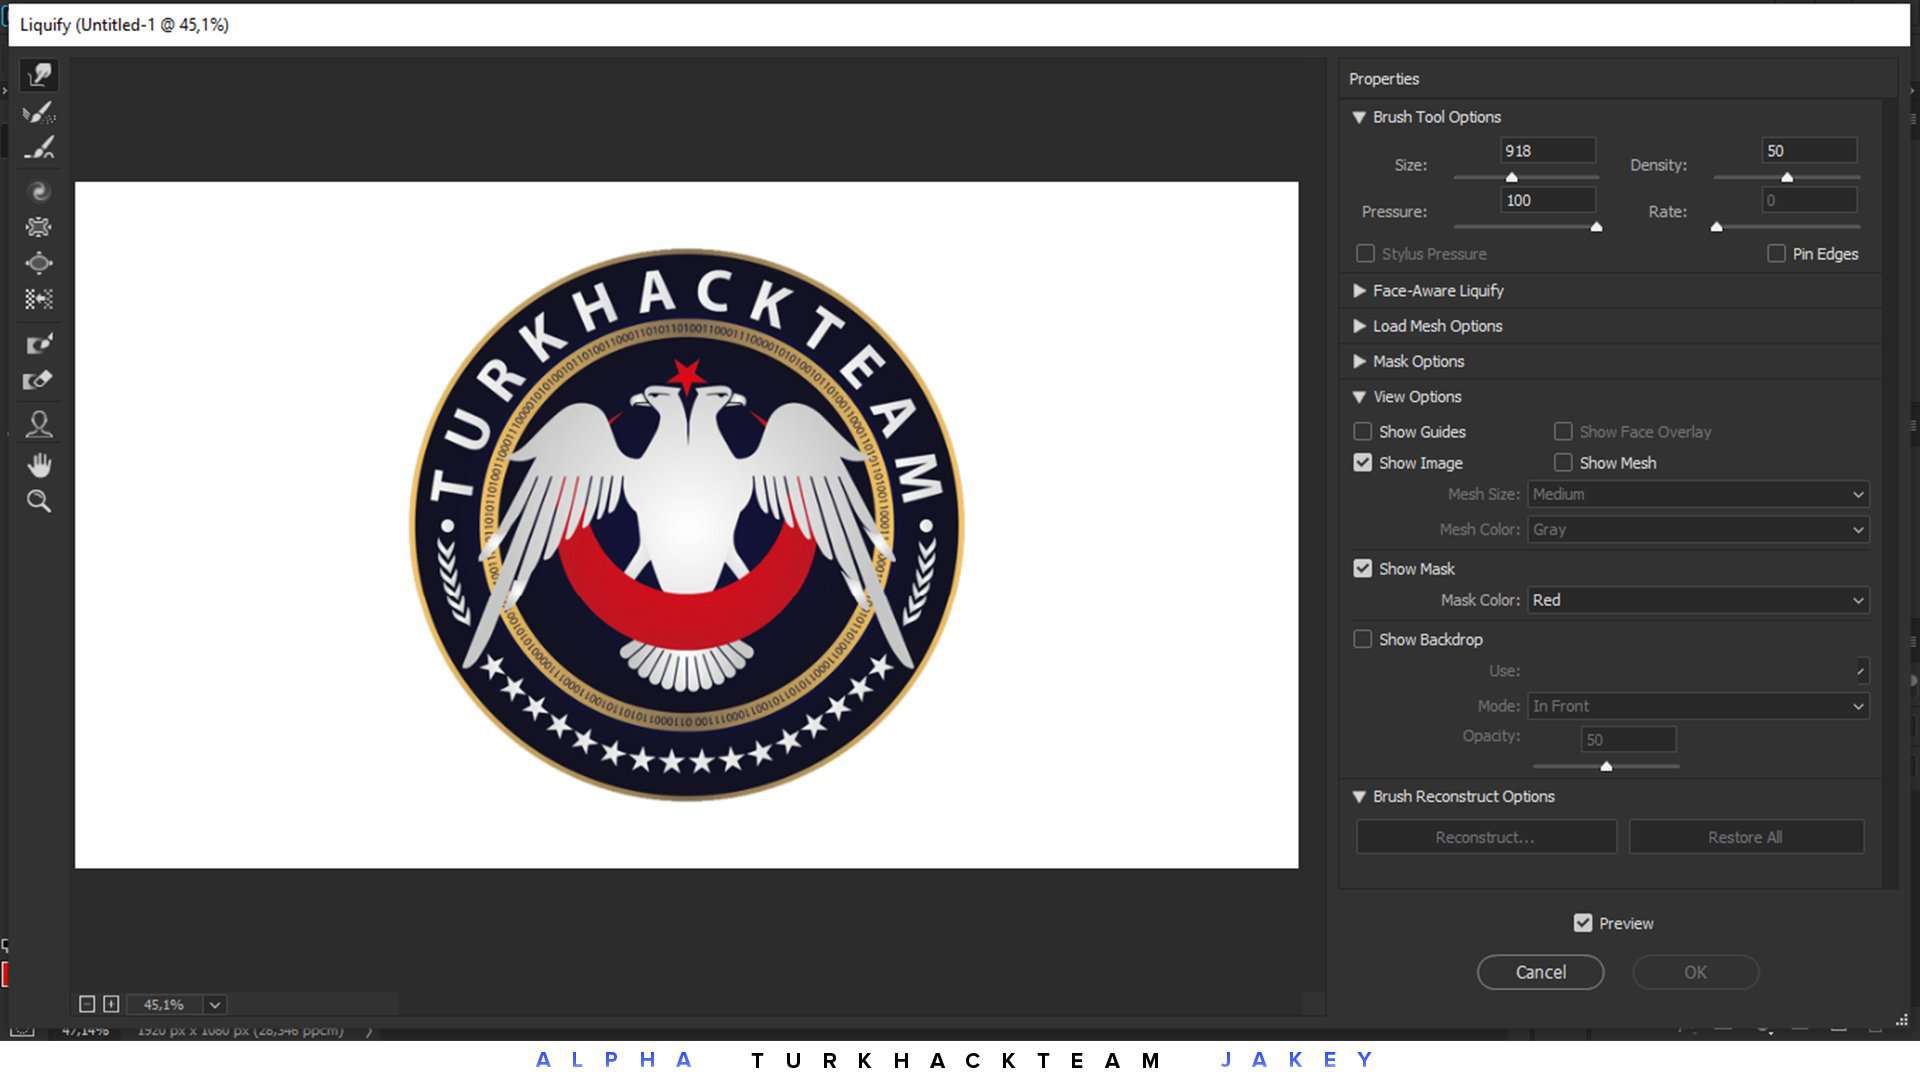Click the Properties panel header
Screen dimensions: 1920x1080
tap(1384, 79)
